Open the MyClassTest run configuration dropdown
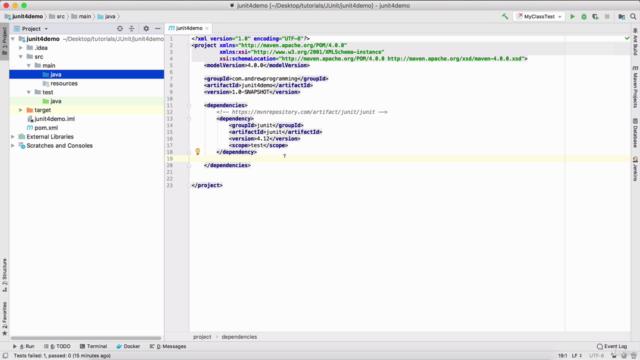The width and height of the screenshot is (640, 360). click(539, 16)
